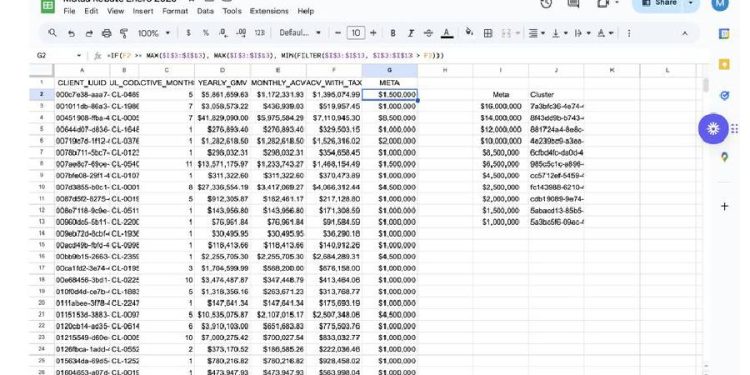Click the vertical scrollbar thumb
Viewport: 750px width, 375px height.
(706, 85)
